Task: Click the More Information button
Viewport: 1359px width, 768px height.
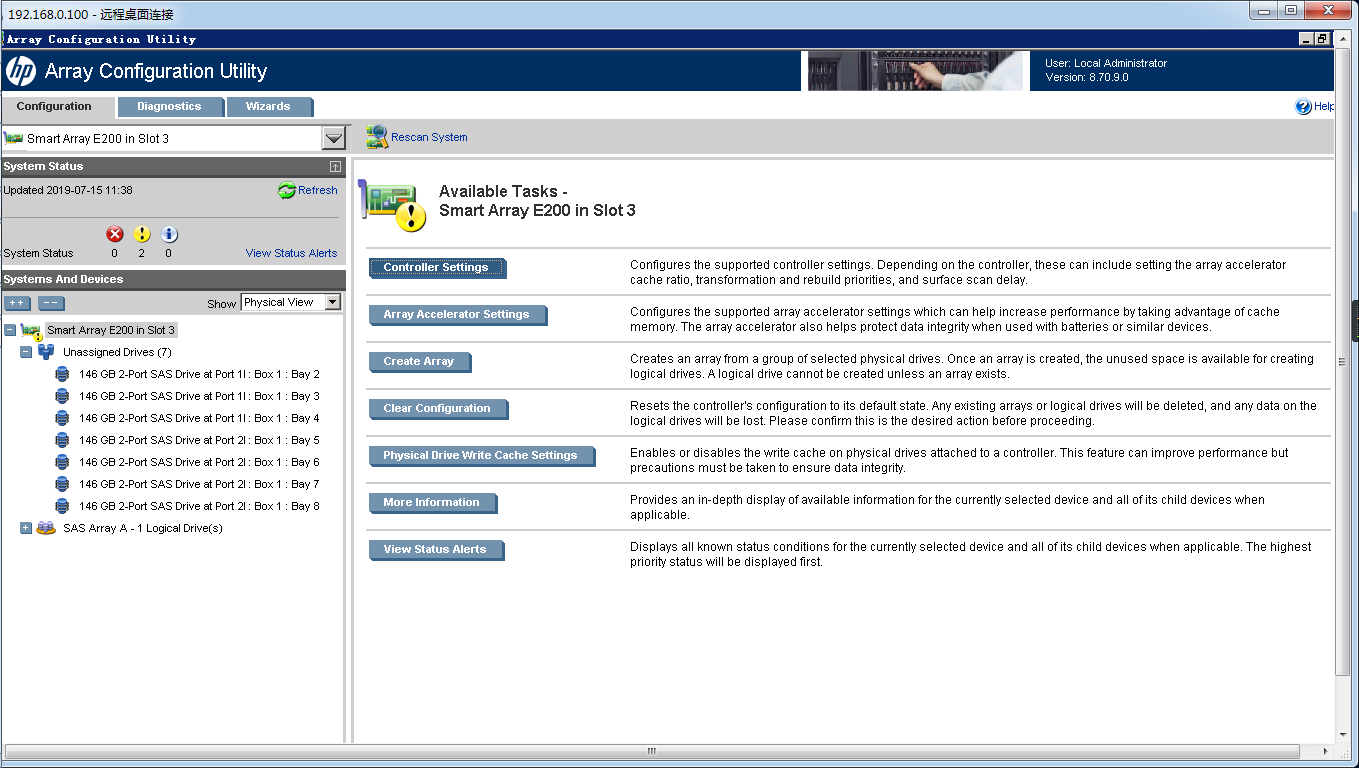Action: point(431,502)
